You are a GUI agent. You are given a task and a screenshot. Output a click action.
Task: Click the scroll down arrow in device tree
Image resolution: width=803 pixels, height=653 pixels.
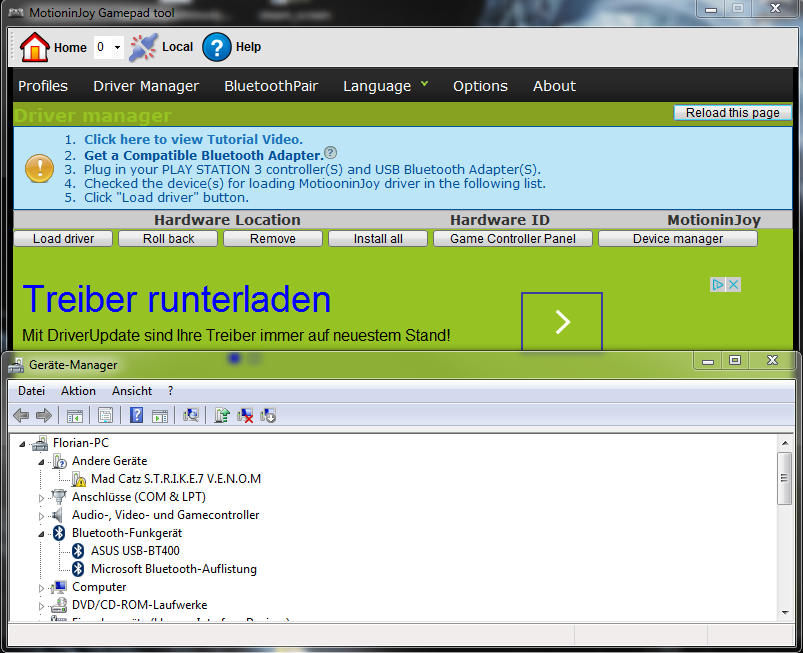(785, 613)
